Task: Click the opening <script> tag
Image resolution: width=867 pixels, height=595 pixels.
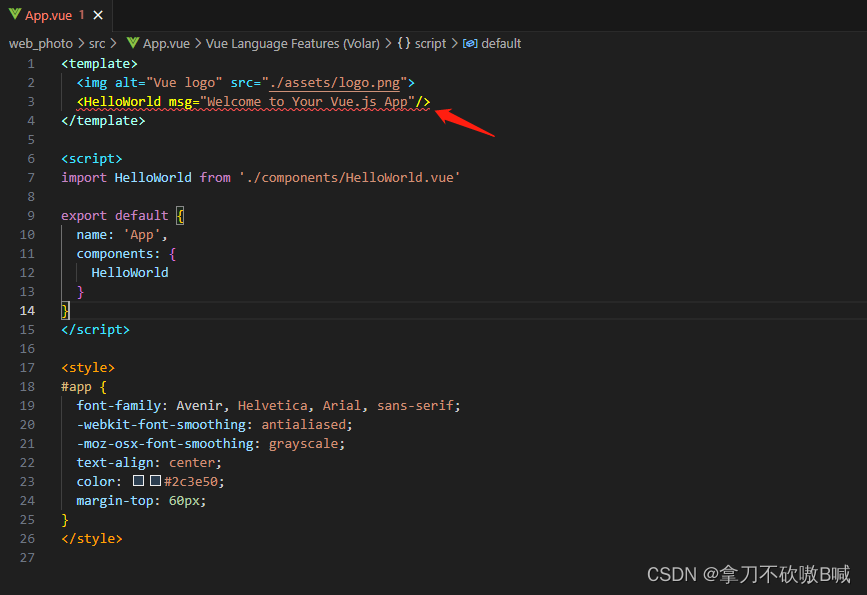Action: coord(92,159)
